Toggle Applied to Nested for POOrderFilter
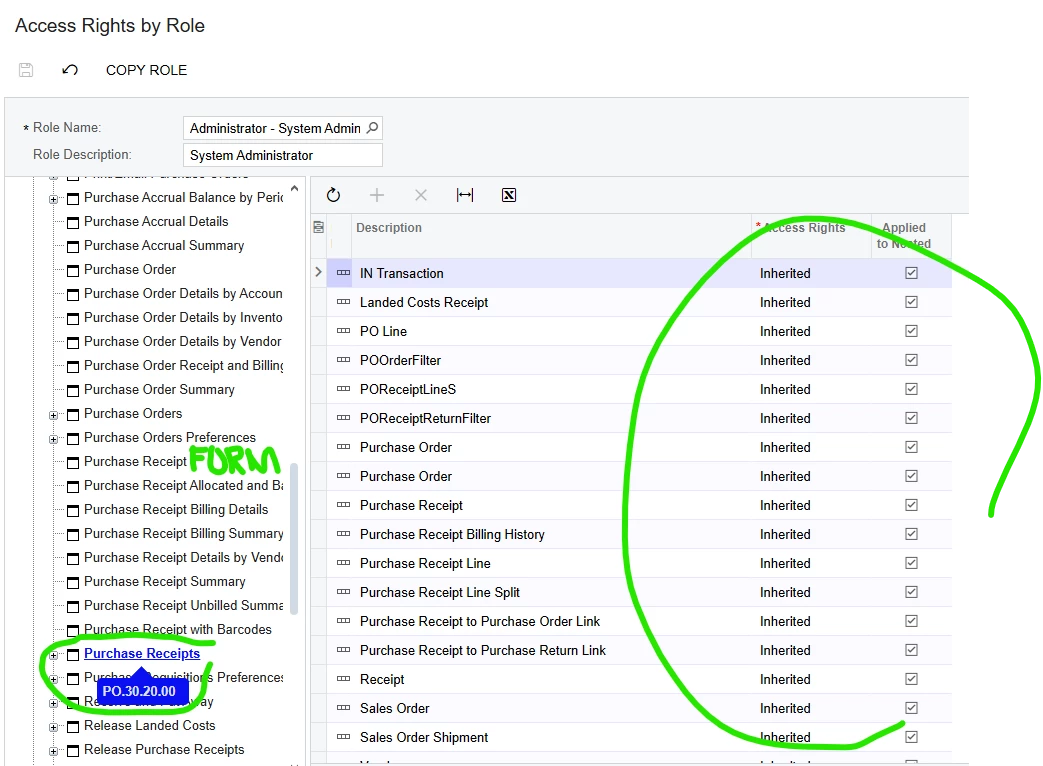The image size is (1043, 766). click(911, 360)
